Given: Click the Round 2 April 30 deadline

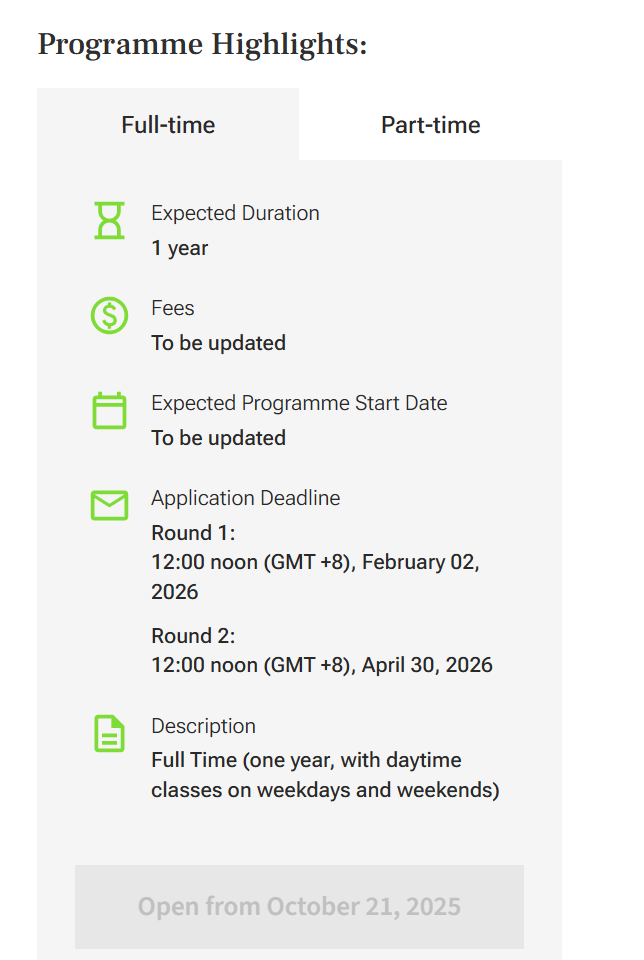Looking at the screenshot, I should (x=322, y=650).
